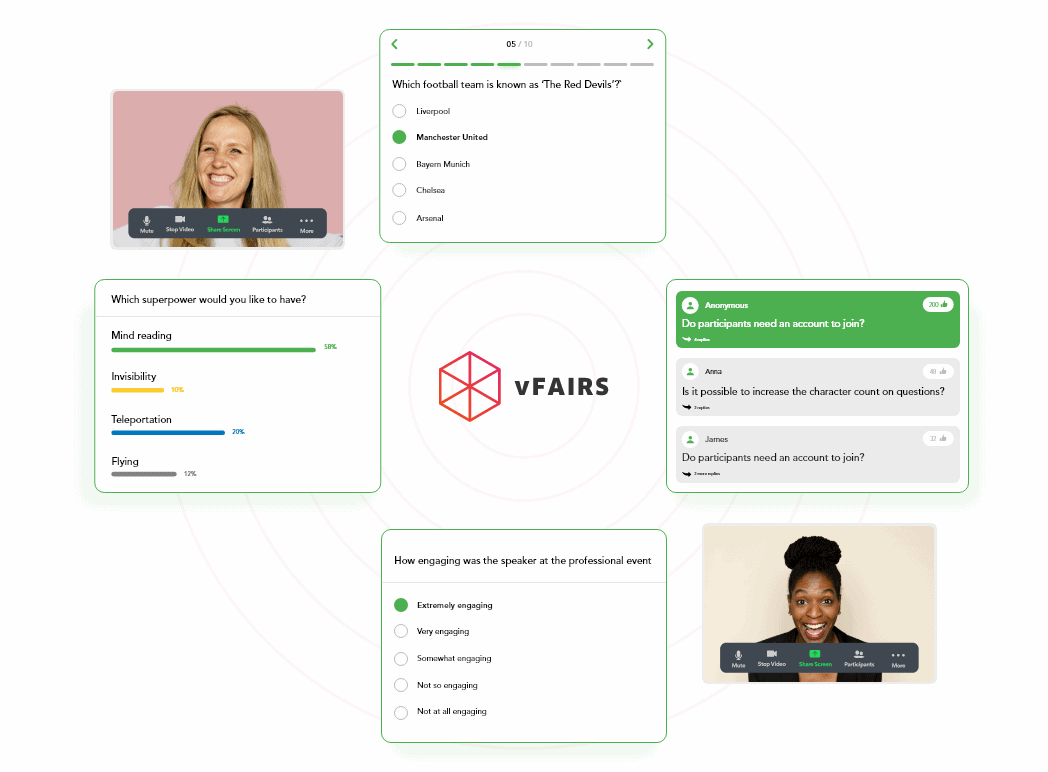
Task: Open More options in the blonde woman's video
Action: (307, 225)
